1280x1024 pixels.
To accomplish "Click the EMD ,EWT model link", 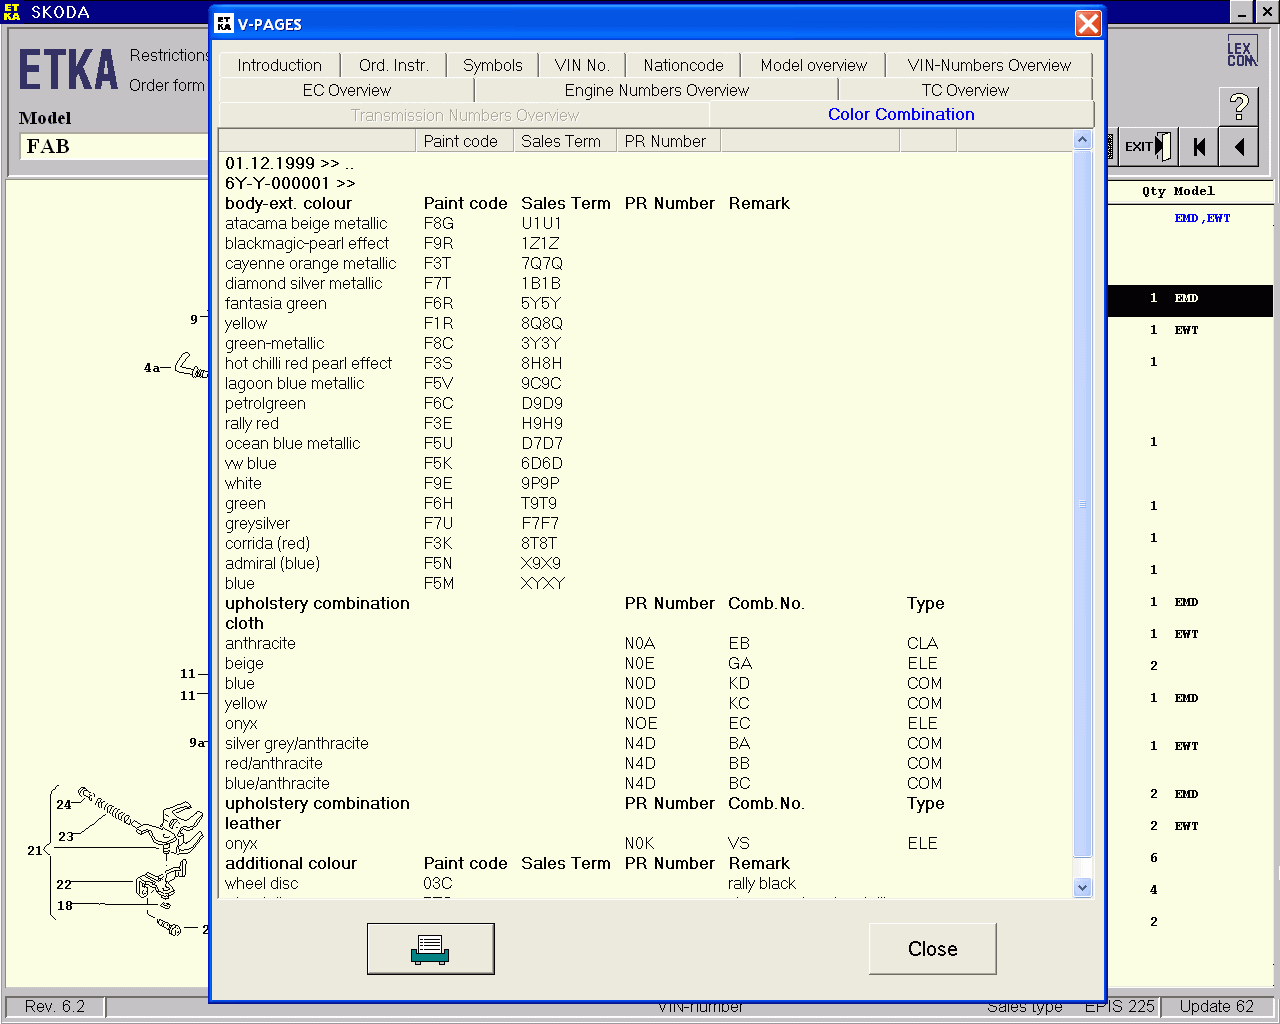I will 1202,218.
